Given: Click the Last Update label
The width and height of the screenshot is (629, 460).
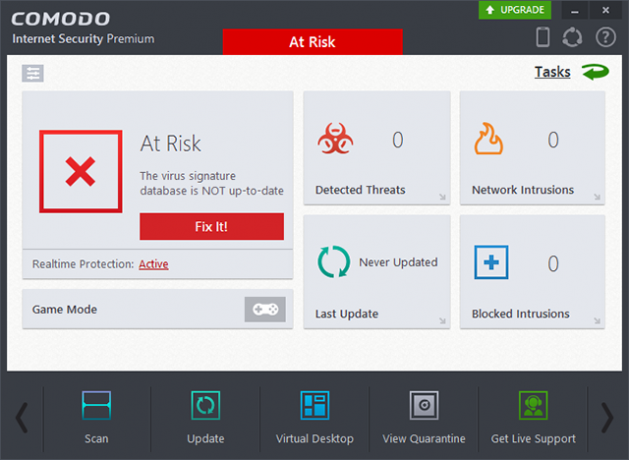Looking at the screenshot, I should click(x=347, y=314).
